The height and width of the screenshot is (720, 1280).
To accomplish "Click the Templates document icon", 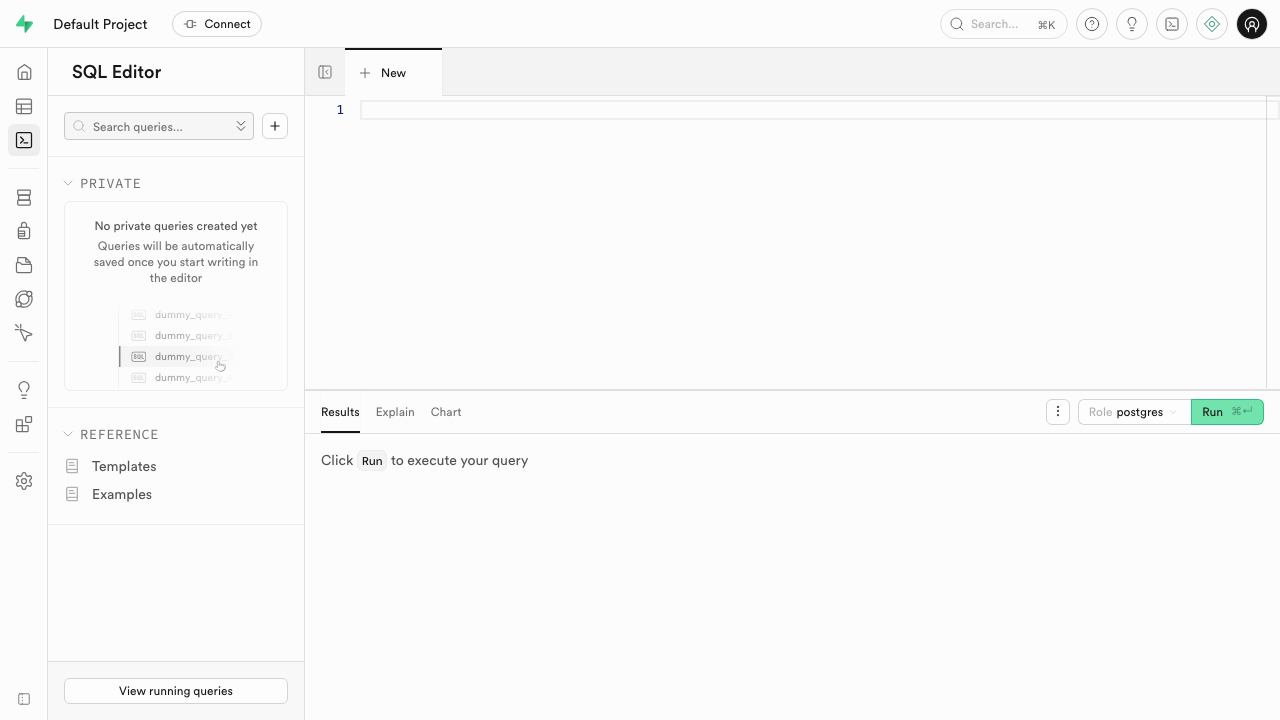I will point(72,466).
